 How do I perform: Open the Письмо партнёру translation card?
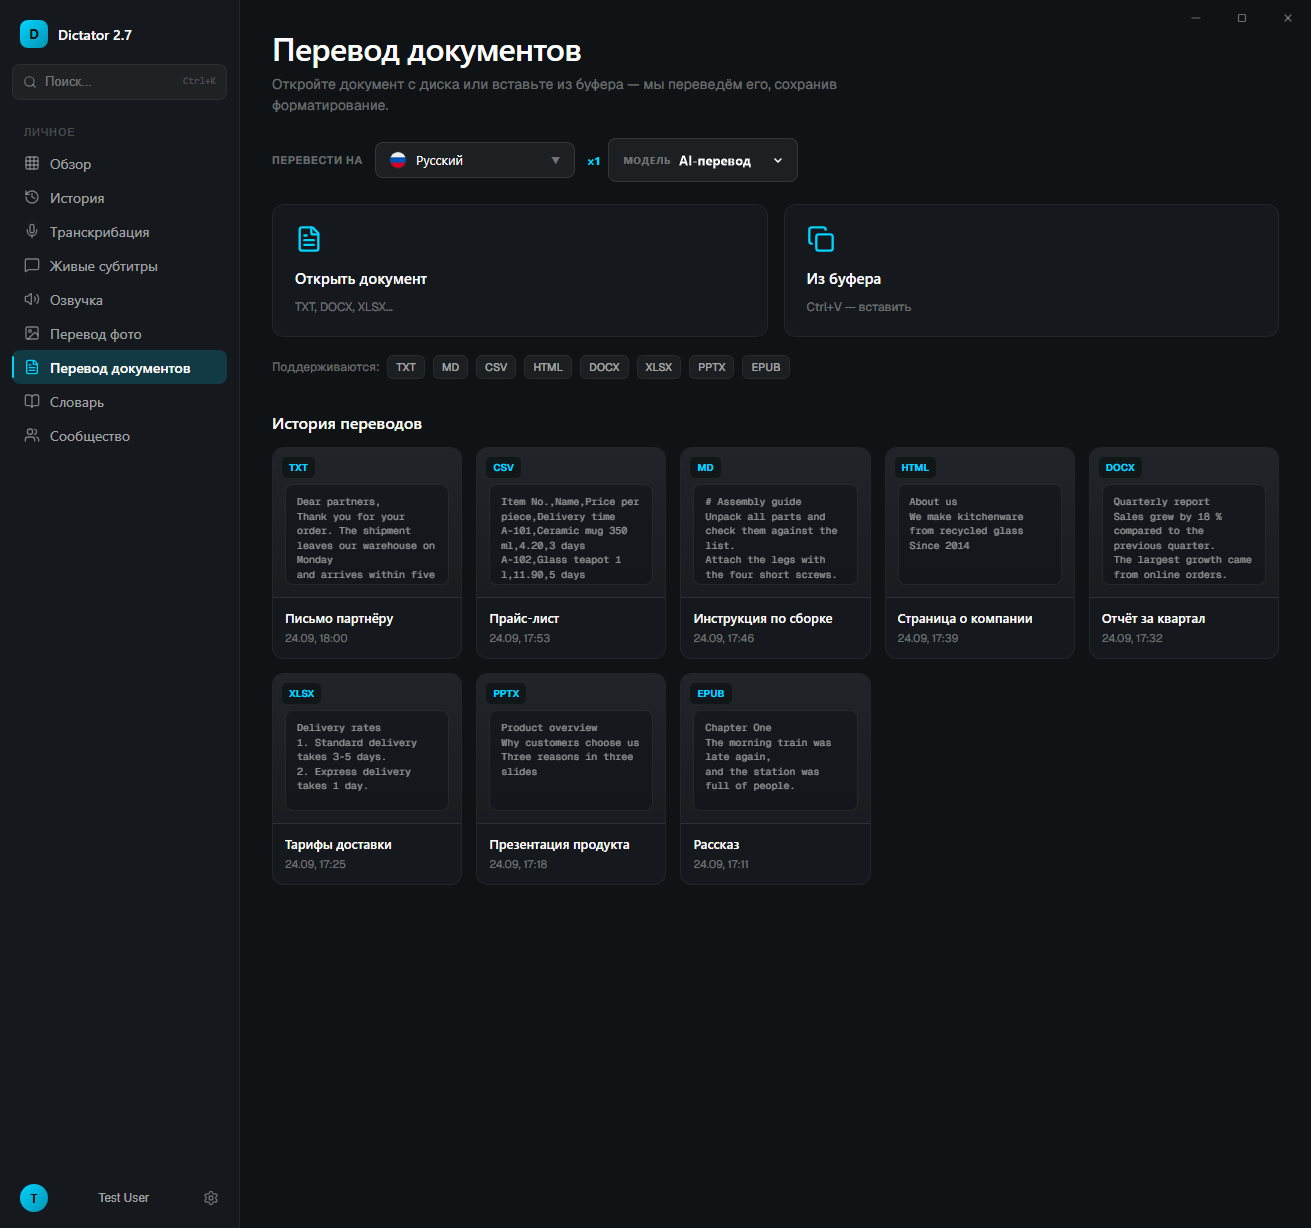(367, 553)
